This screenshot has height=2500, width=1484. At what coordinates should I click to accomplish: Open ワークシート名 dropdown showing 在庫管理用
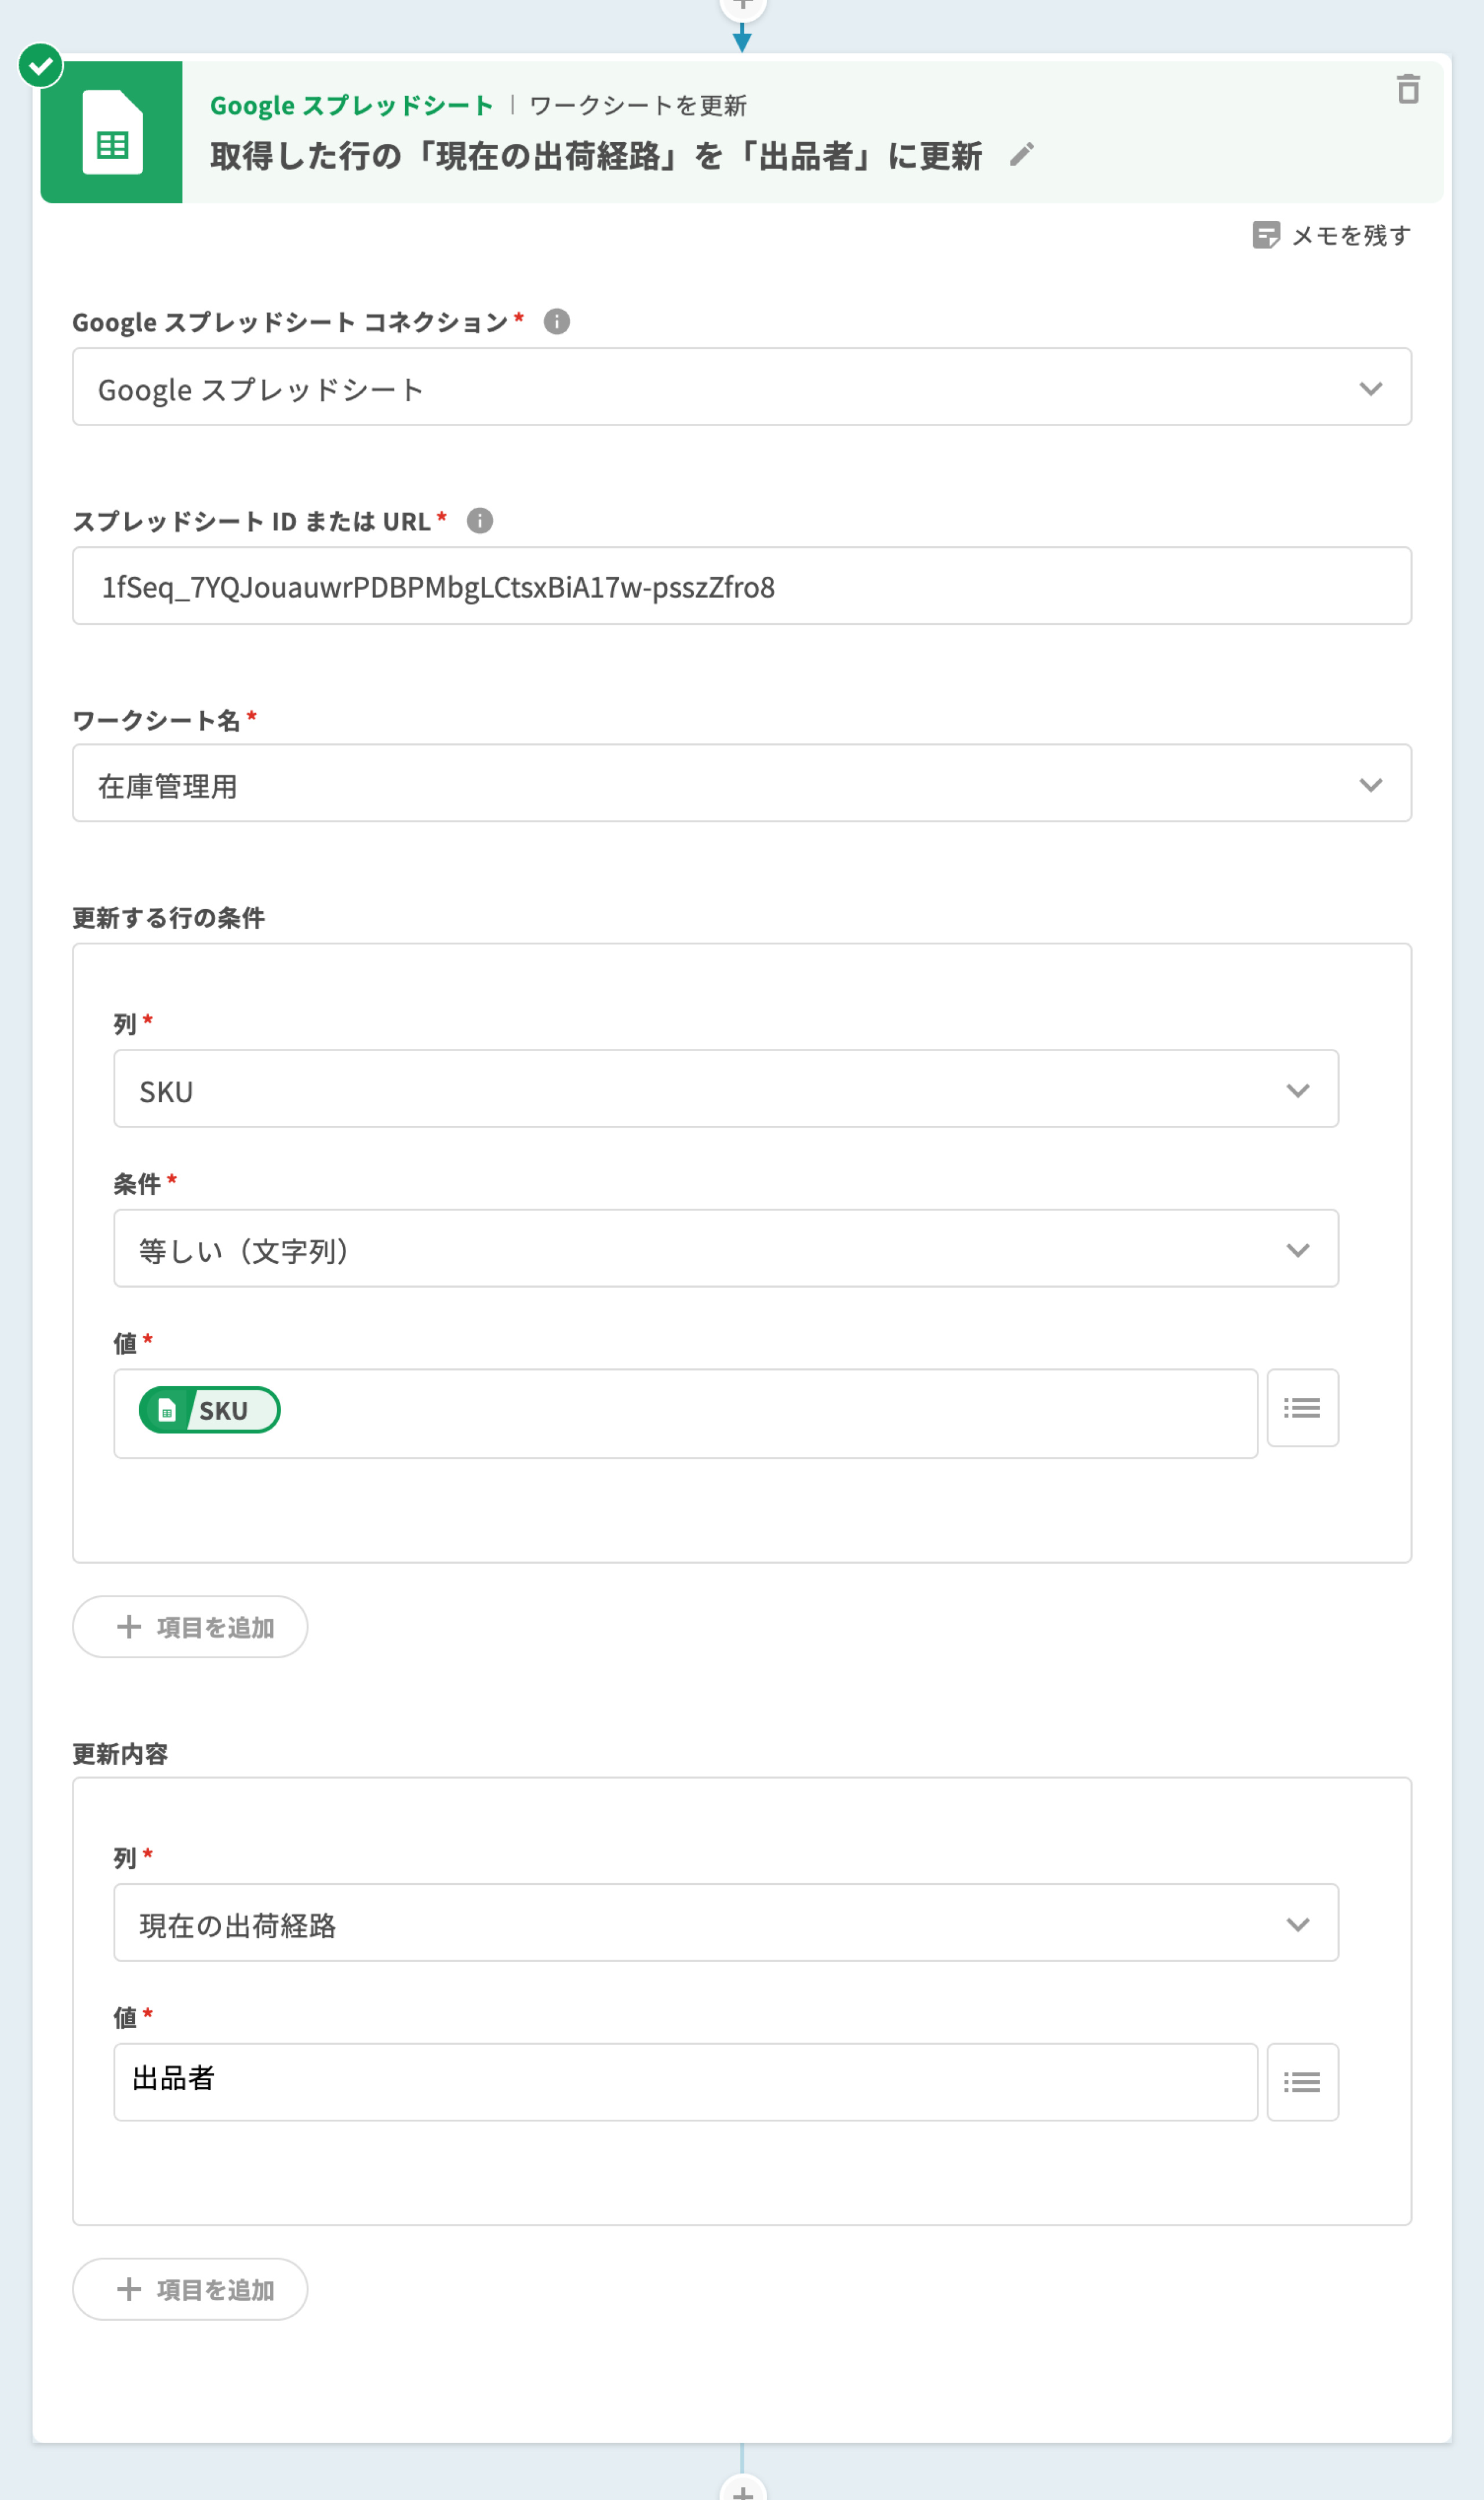(741, 783)
